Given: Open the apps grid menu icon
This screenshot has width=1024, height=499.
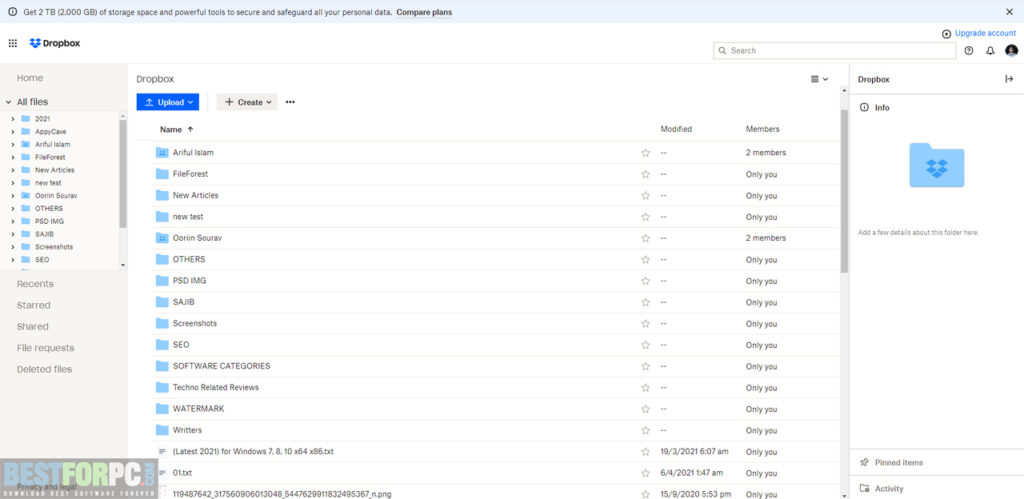Looking at the screenshot, I should click(x=12, y=43).
